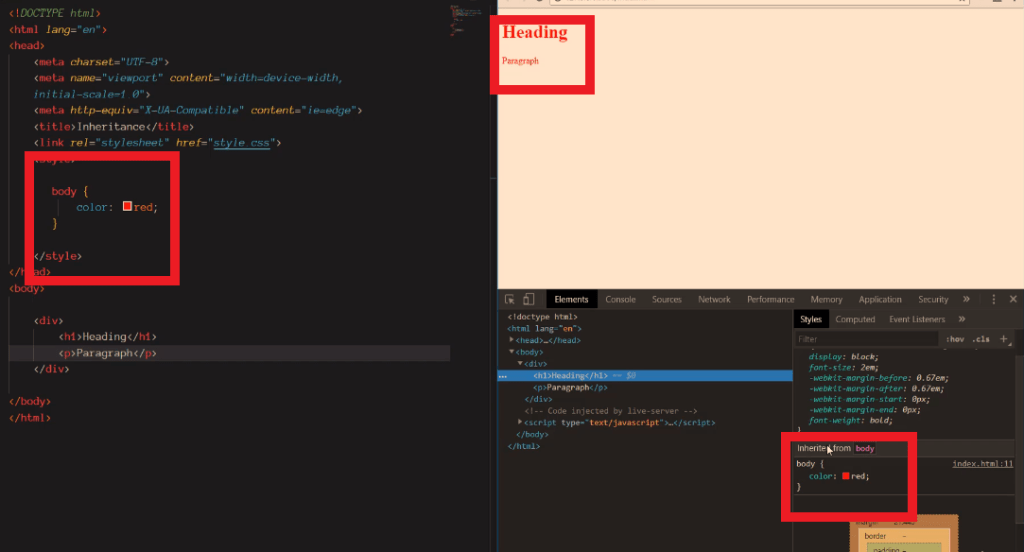Collapse the body node in DOM tree
The width and height of the screenshot is (1024, 552).
pyautogui.click(x=512, y=352)
